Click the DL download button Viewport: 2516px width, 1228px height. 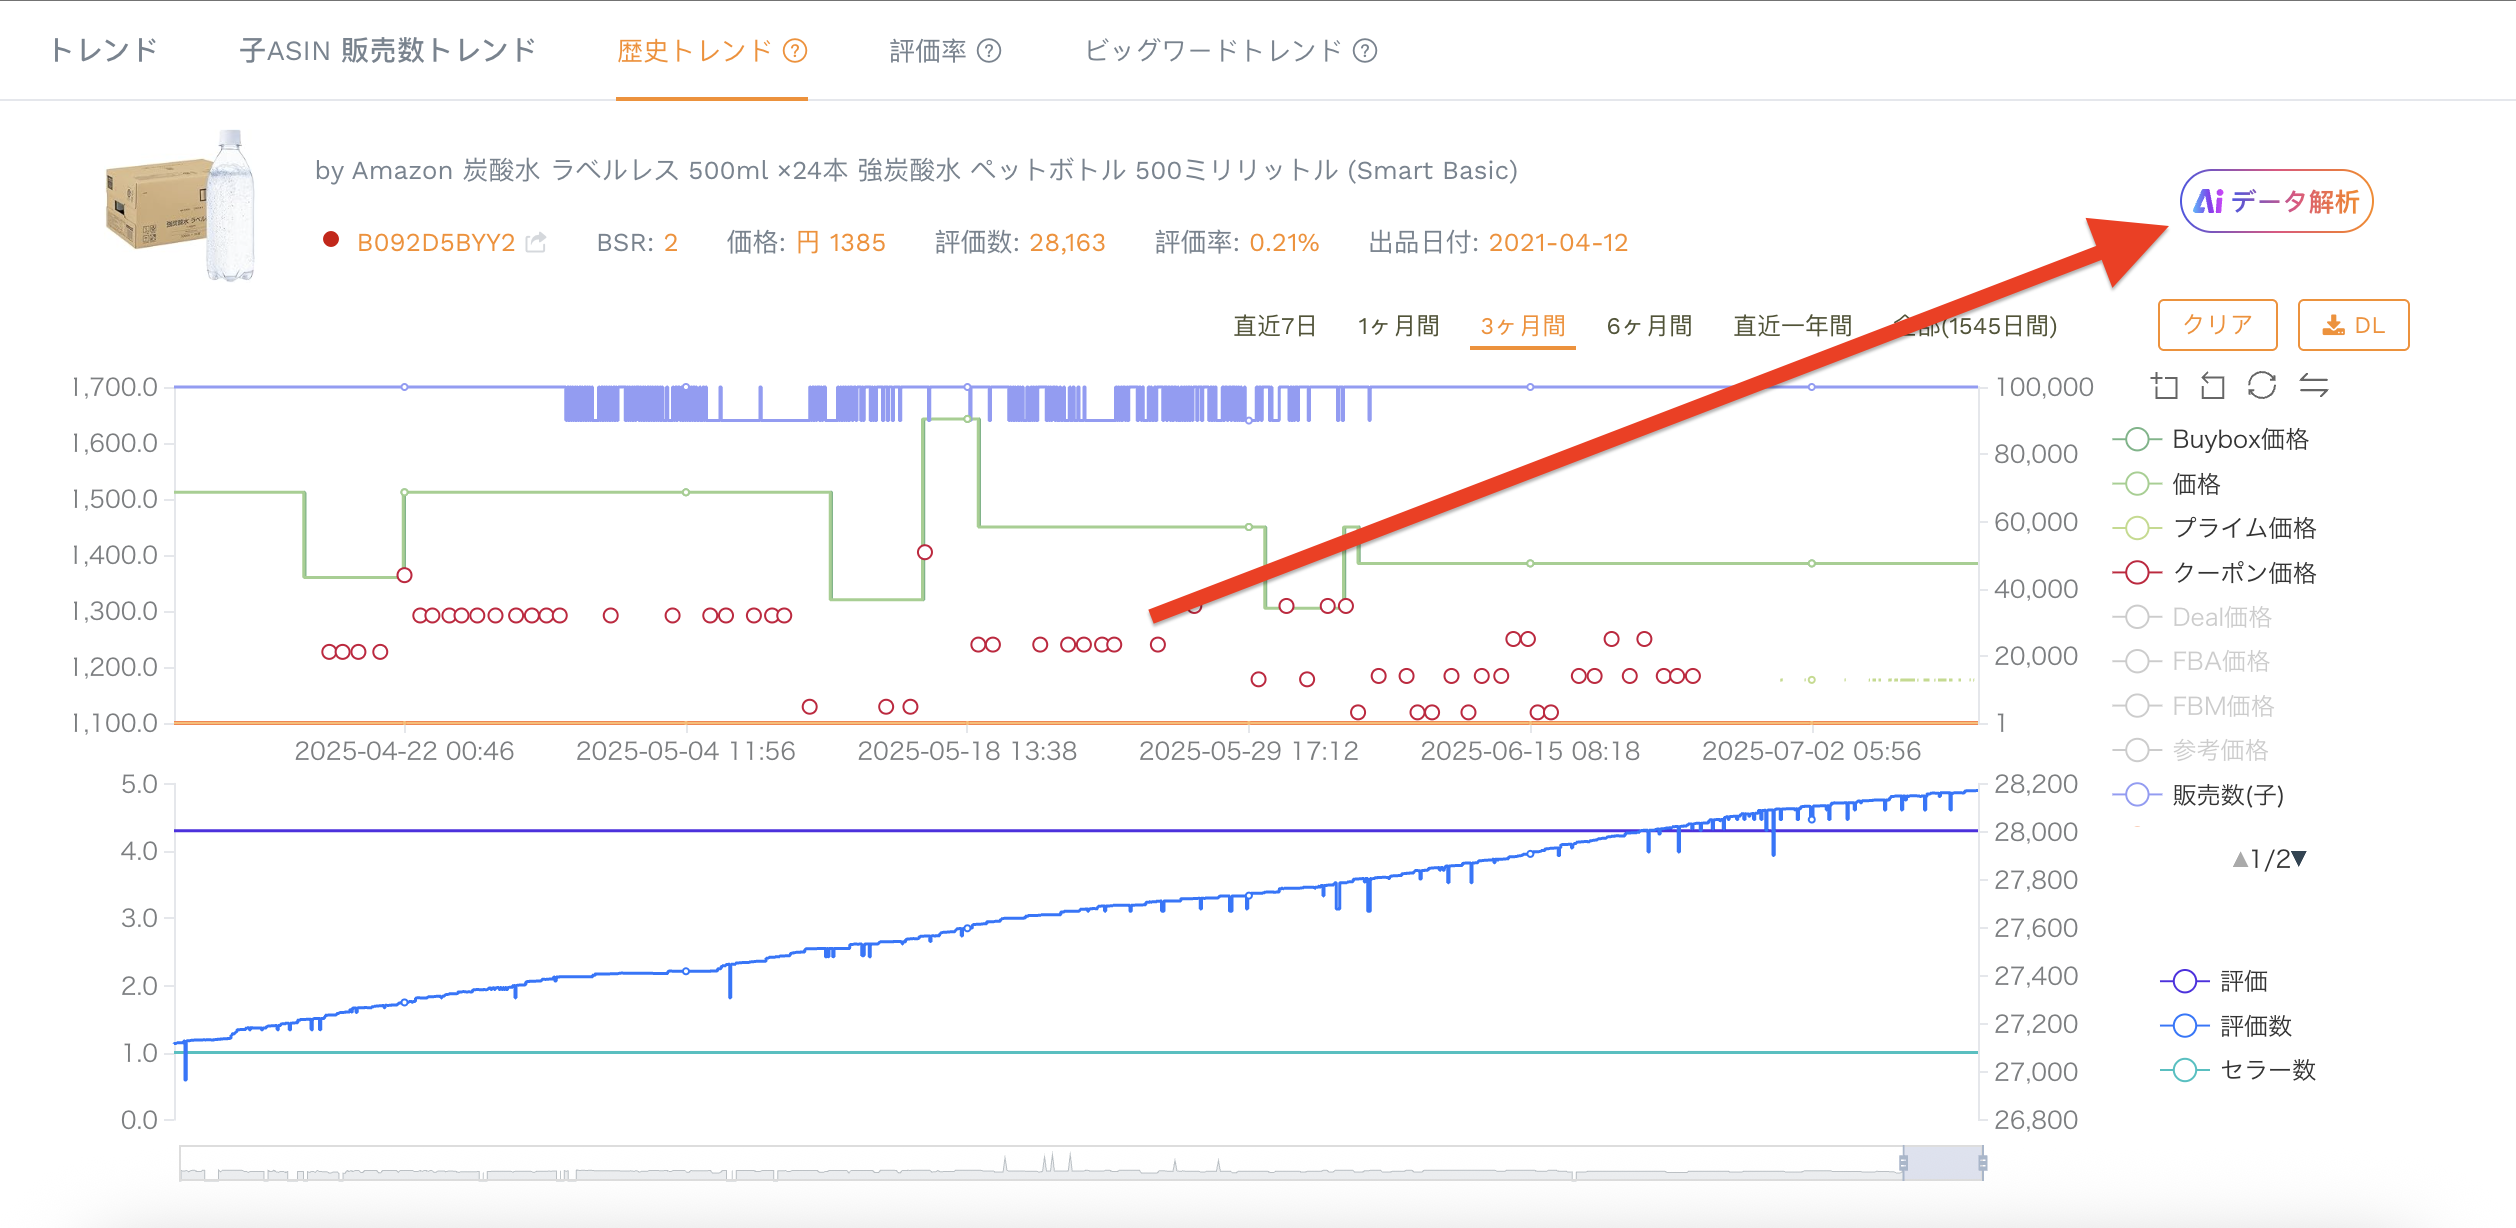[x=2353, y=325]
